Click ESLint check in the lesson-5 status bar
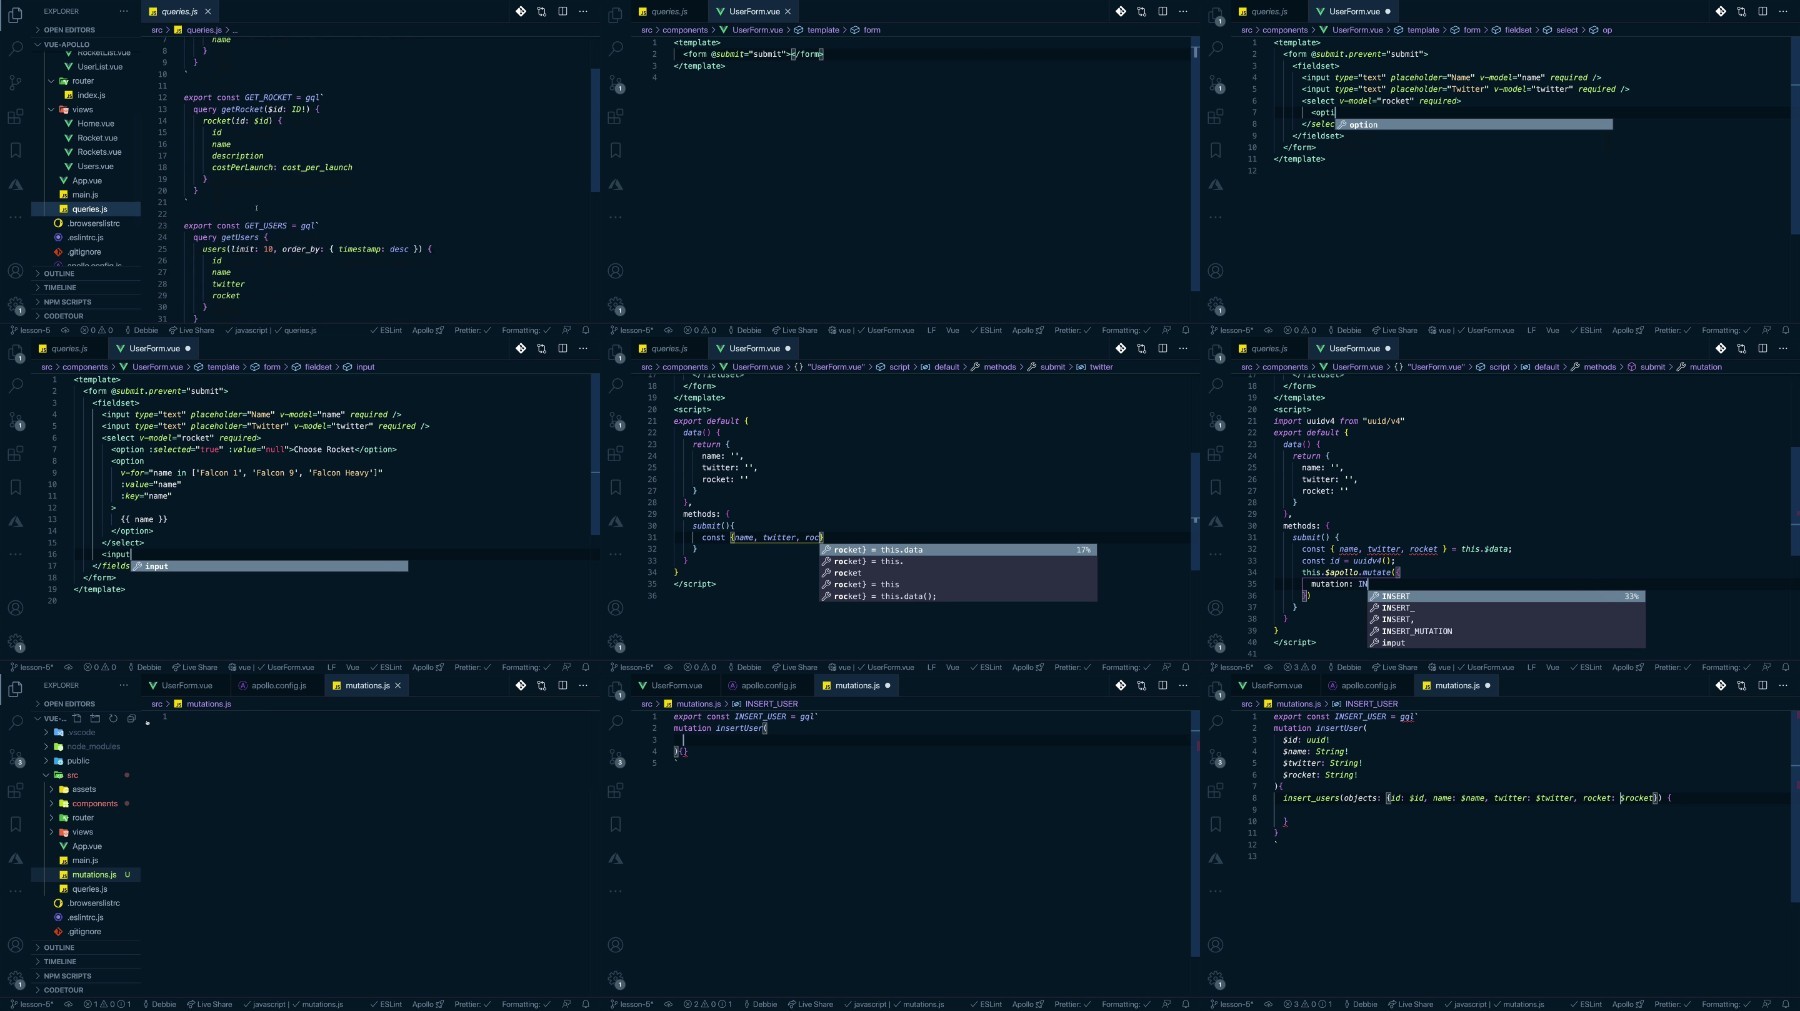Screen dimensions: 1800x1011 pos(387,330)
